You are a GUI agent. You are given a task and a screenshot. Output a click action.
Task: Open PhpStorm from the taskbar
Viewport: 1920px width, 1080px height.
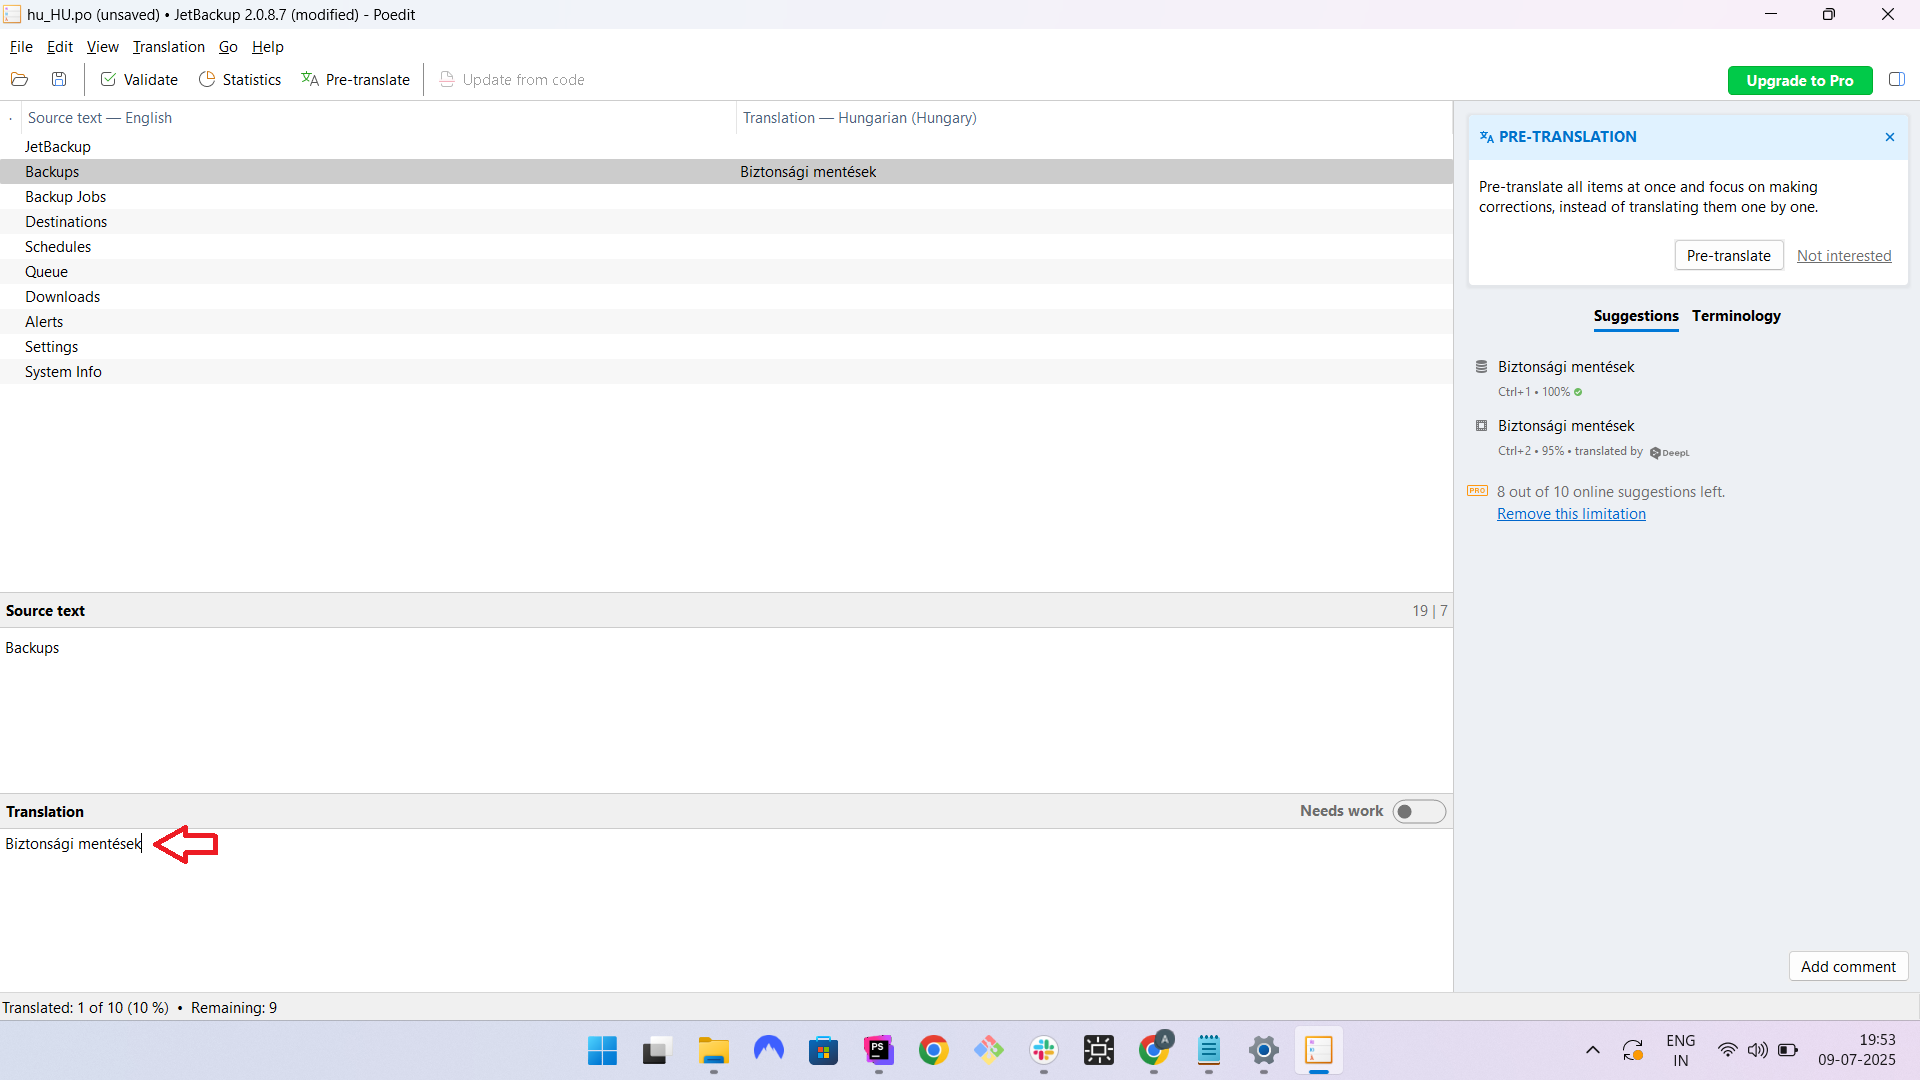point(878,1051)
